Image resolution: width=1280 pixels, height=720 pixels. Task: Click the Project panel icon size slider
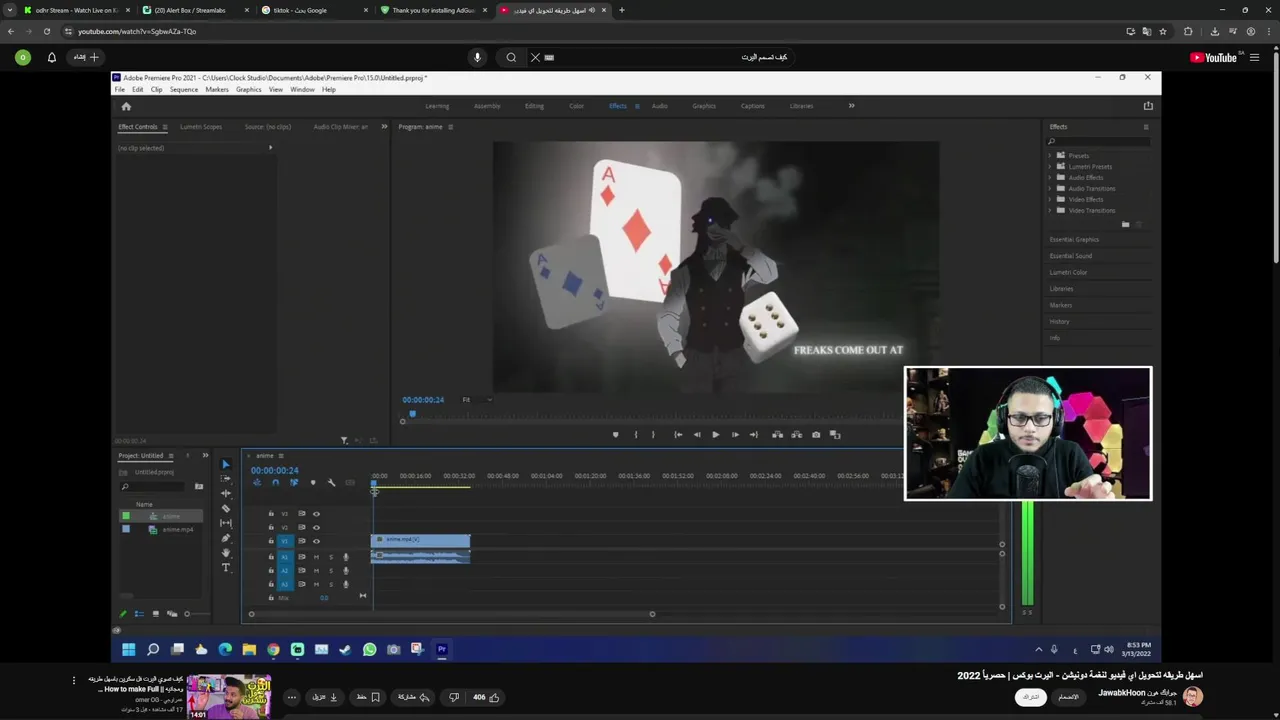pos(187,614)
